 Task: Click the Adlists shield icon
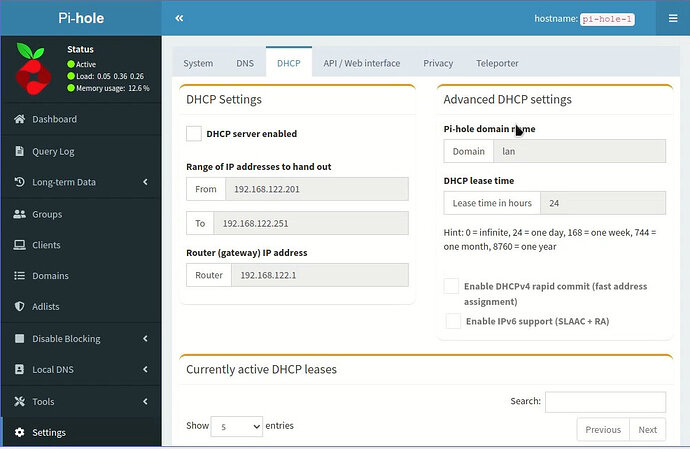point(20,307)
